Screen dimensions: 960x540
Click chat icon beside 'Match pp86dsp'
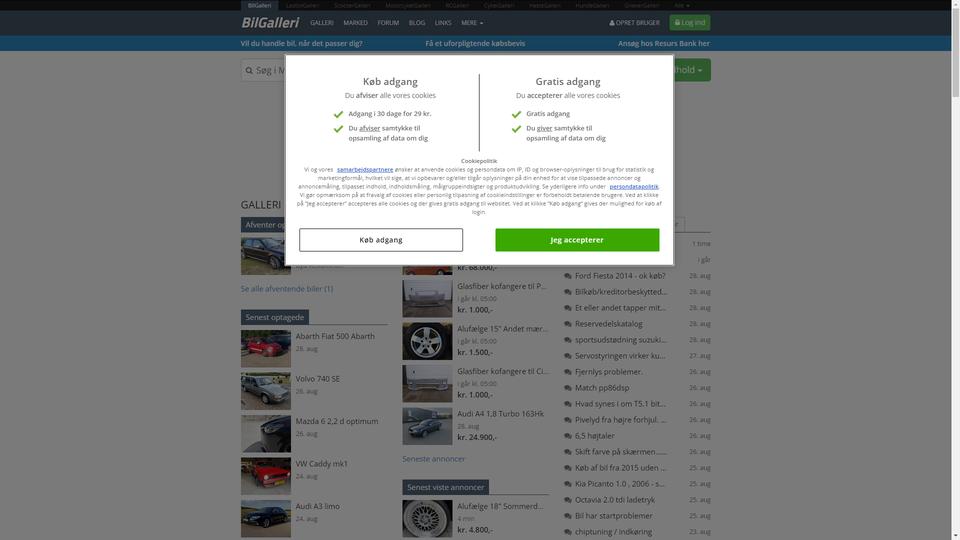pos(568,388)
